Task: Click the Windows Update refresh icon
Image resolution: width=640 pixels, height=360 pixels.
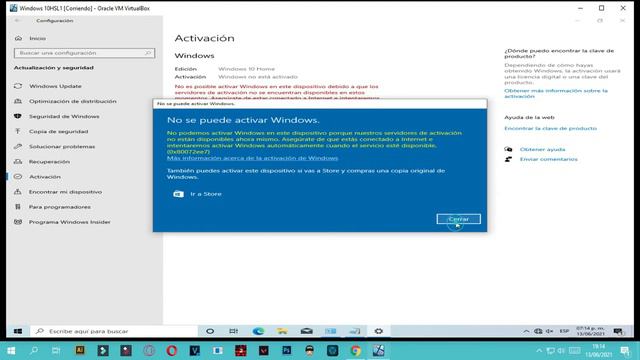Action: tap(18, 86)
